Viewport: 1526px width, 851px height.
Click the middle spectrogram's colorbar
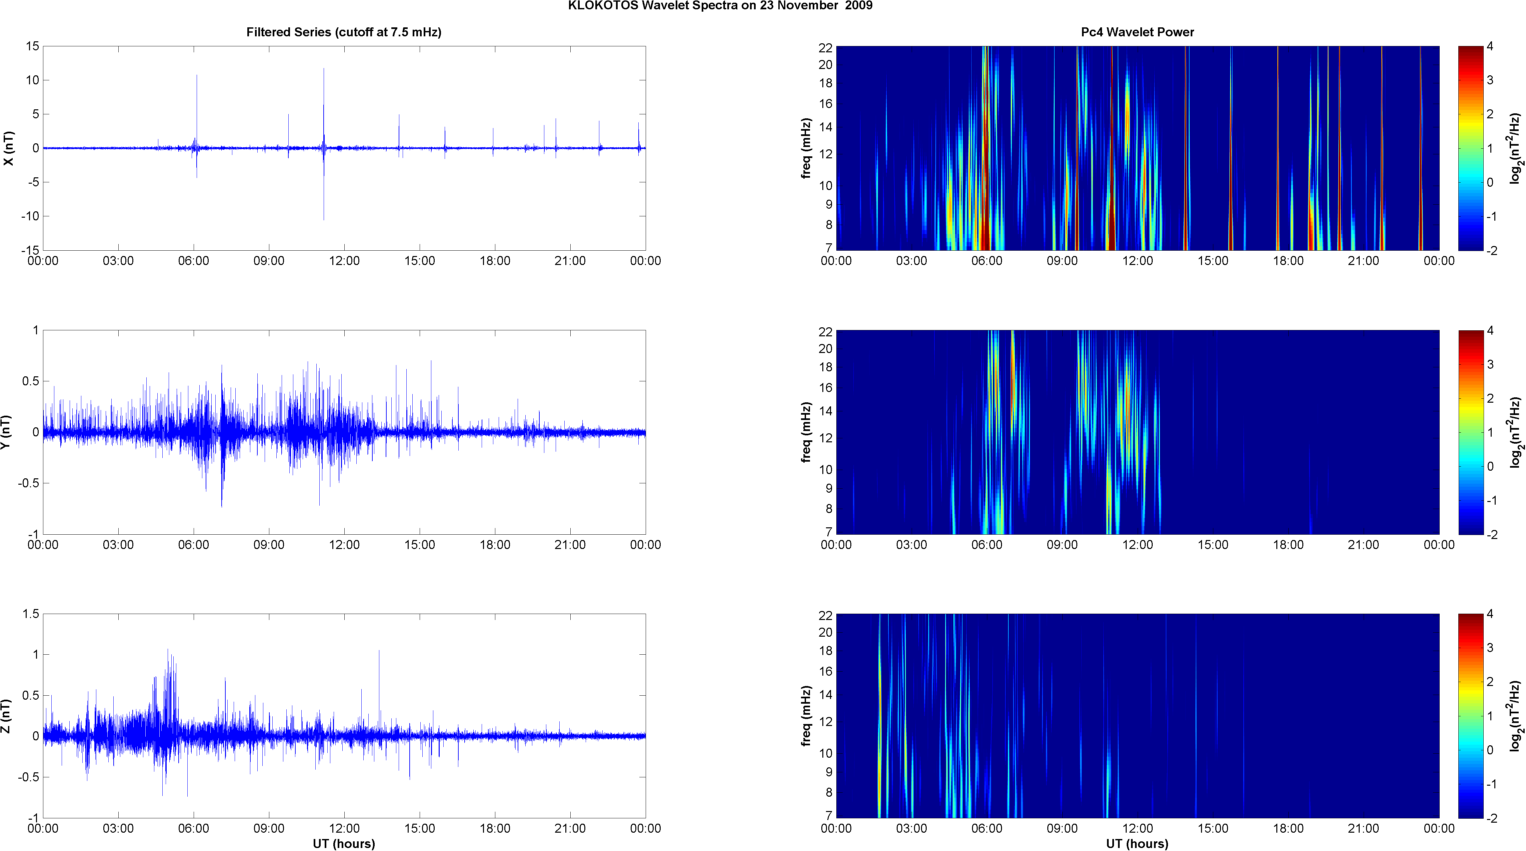pos(1469,432)
